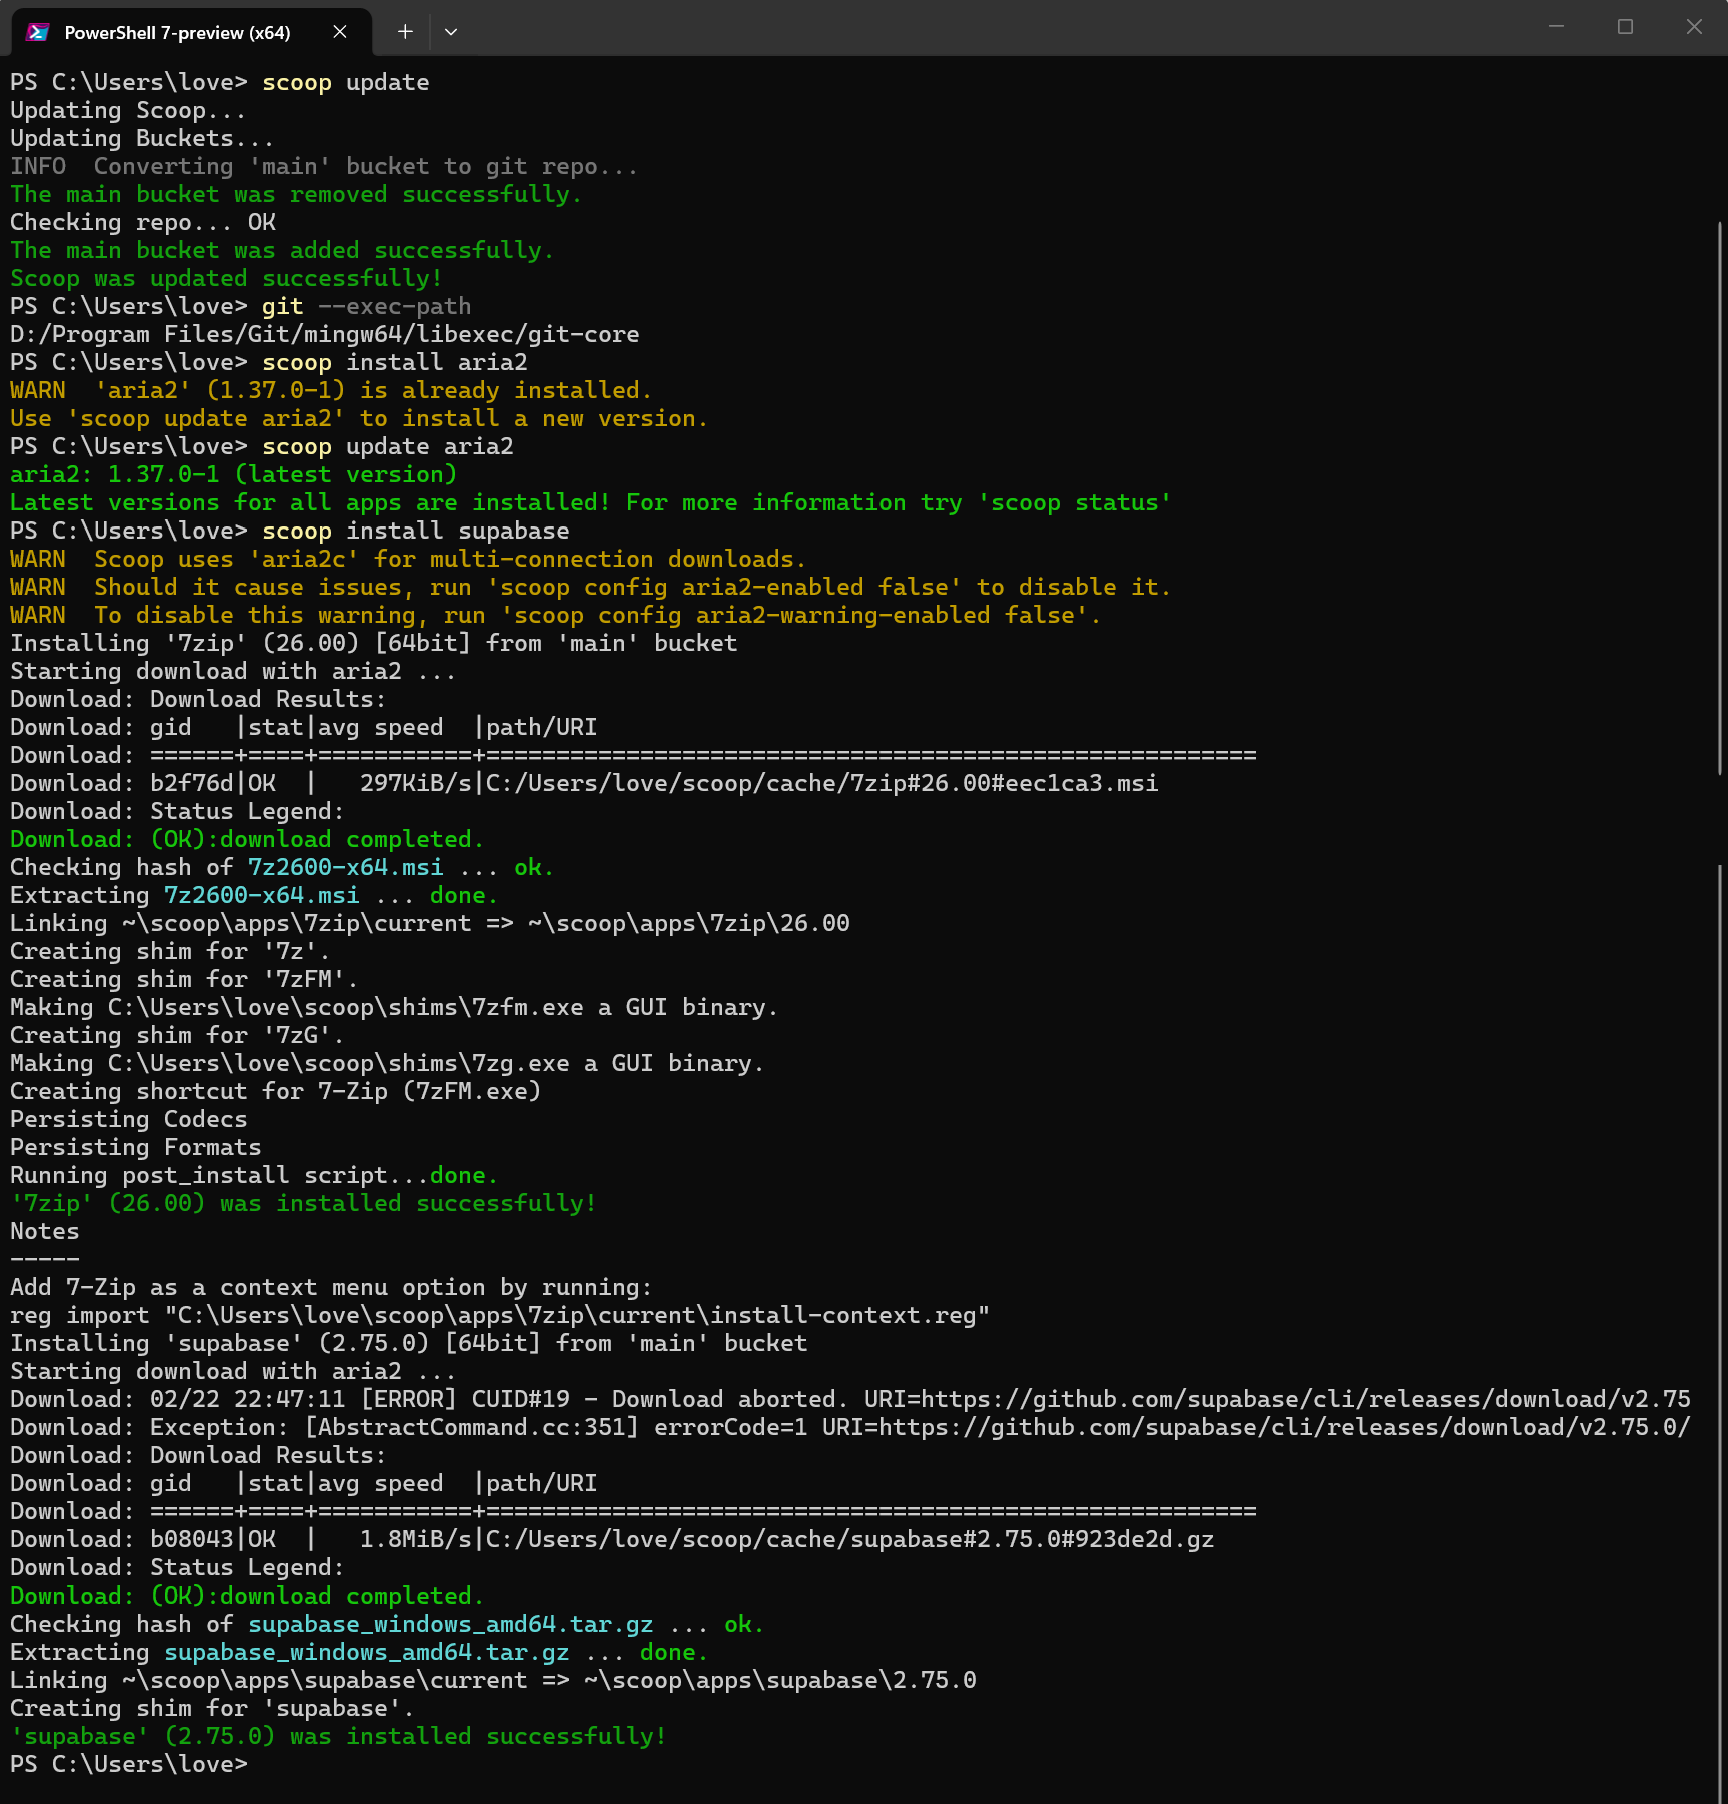Image resolution: width=1728 pixels, height=1804 pixels.
Task: Click 'Persisting Codecs' line
Action: coord(129,1119)
